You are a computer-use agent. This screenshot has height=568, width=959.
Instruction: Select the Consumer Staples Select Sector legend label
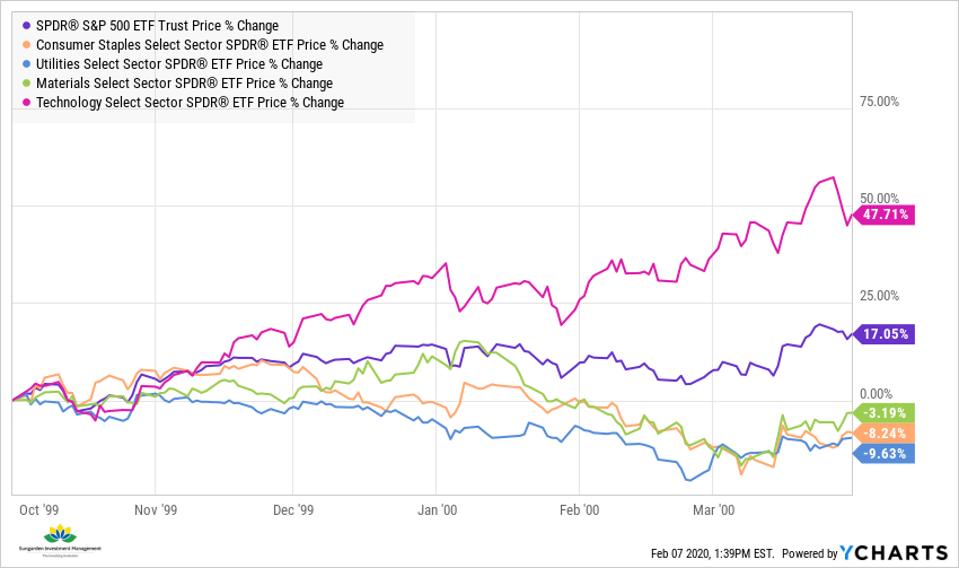(x=209, y=44)
